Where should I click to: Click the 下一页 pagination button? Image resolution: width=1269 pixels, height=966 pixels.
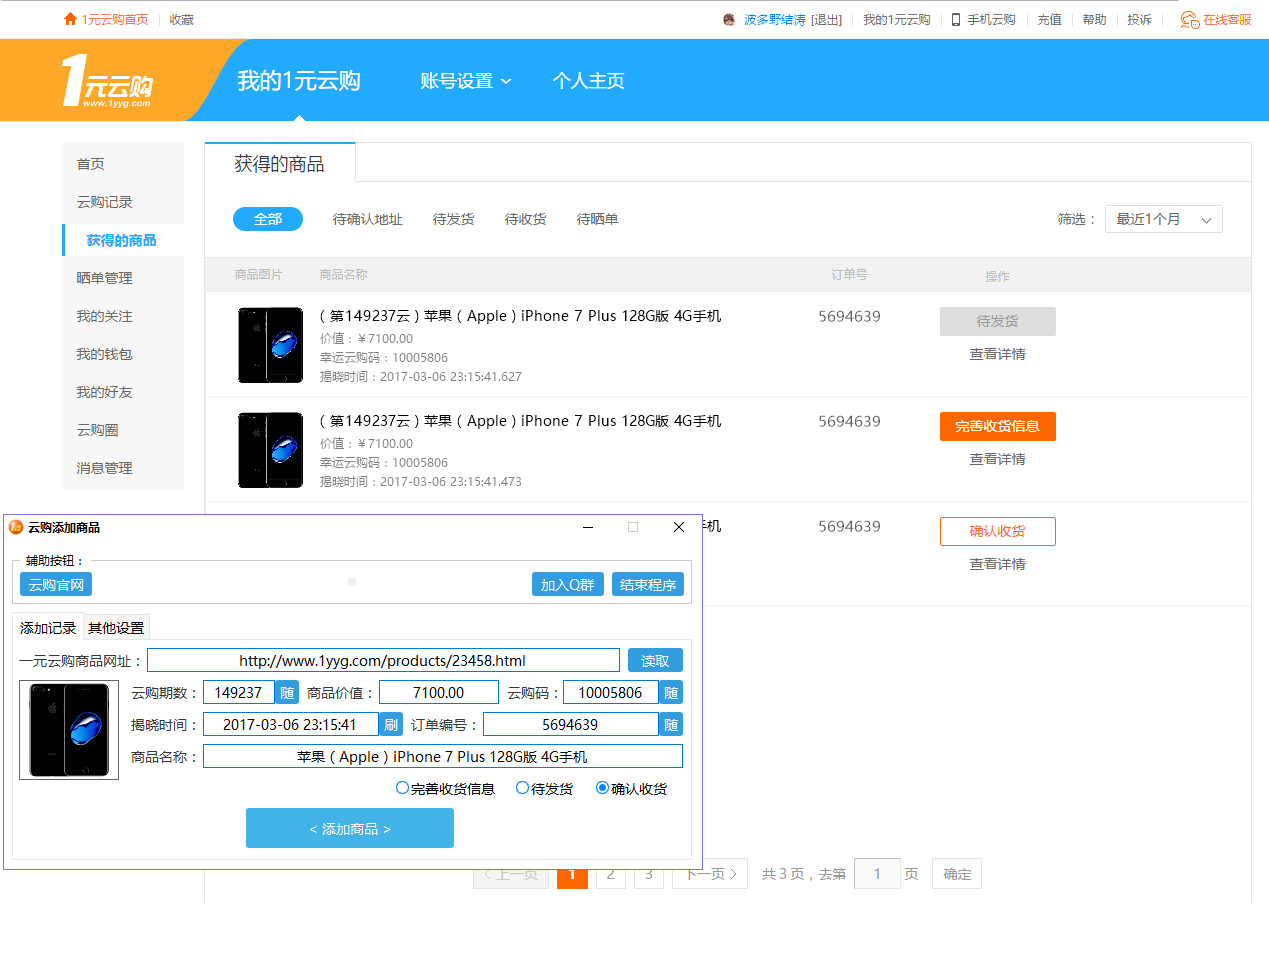point(710,874)
